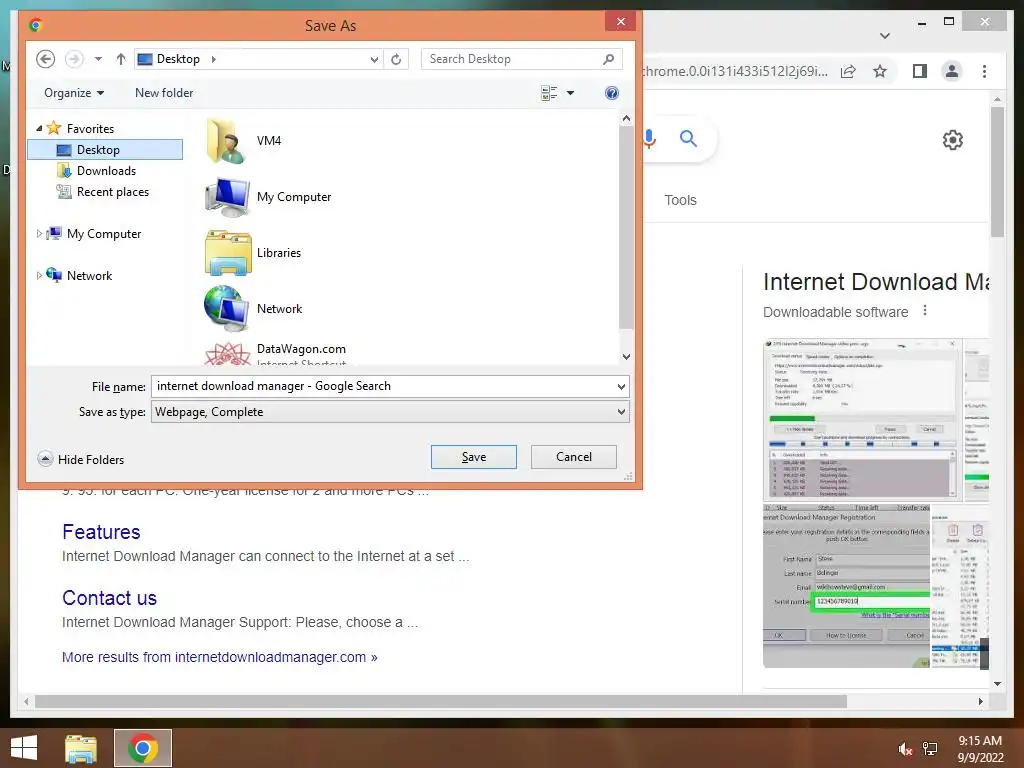Viewport: 1024px width, 768px height.
Task: Change the view layout icon
Action: click(x=549, y=93)
